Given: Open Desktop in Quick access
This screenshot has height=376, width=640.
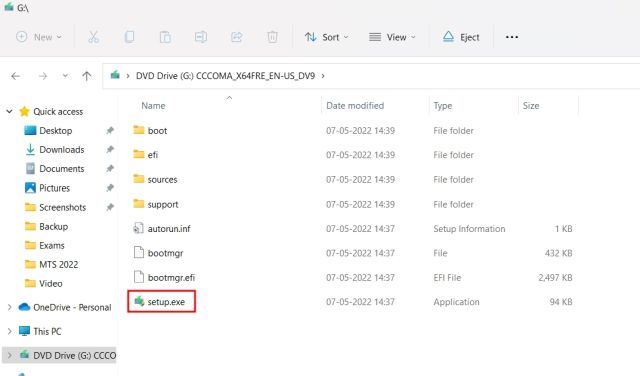Looking at the screenshot, I should click(56, 131).
